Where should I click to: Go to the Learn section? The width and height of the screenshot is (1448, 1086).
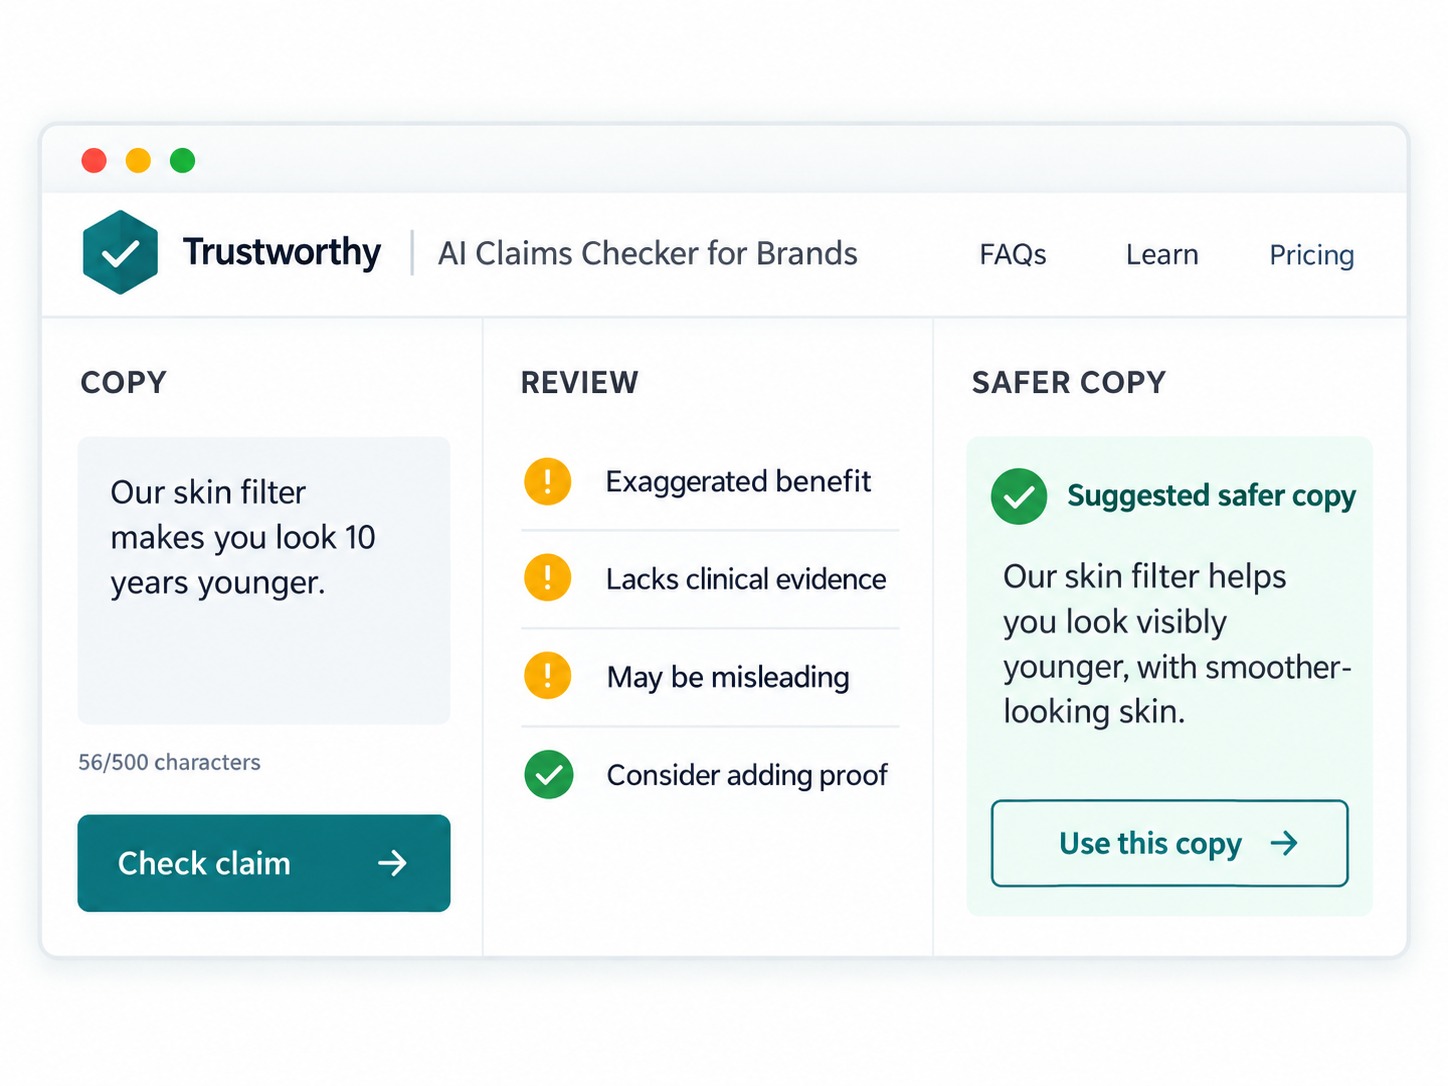1162,254
